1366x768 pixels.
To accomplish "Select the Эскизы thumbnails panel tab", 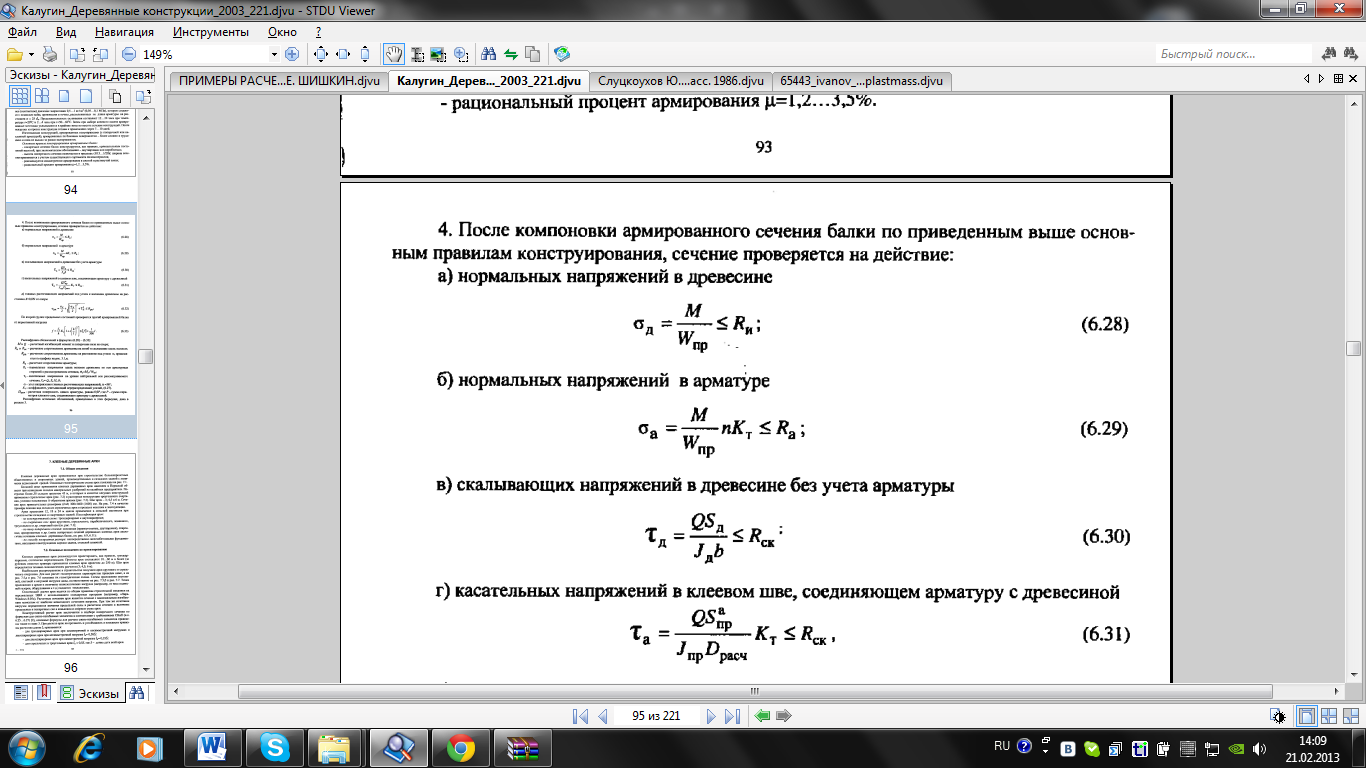I will click(x=90, y=692).
